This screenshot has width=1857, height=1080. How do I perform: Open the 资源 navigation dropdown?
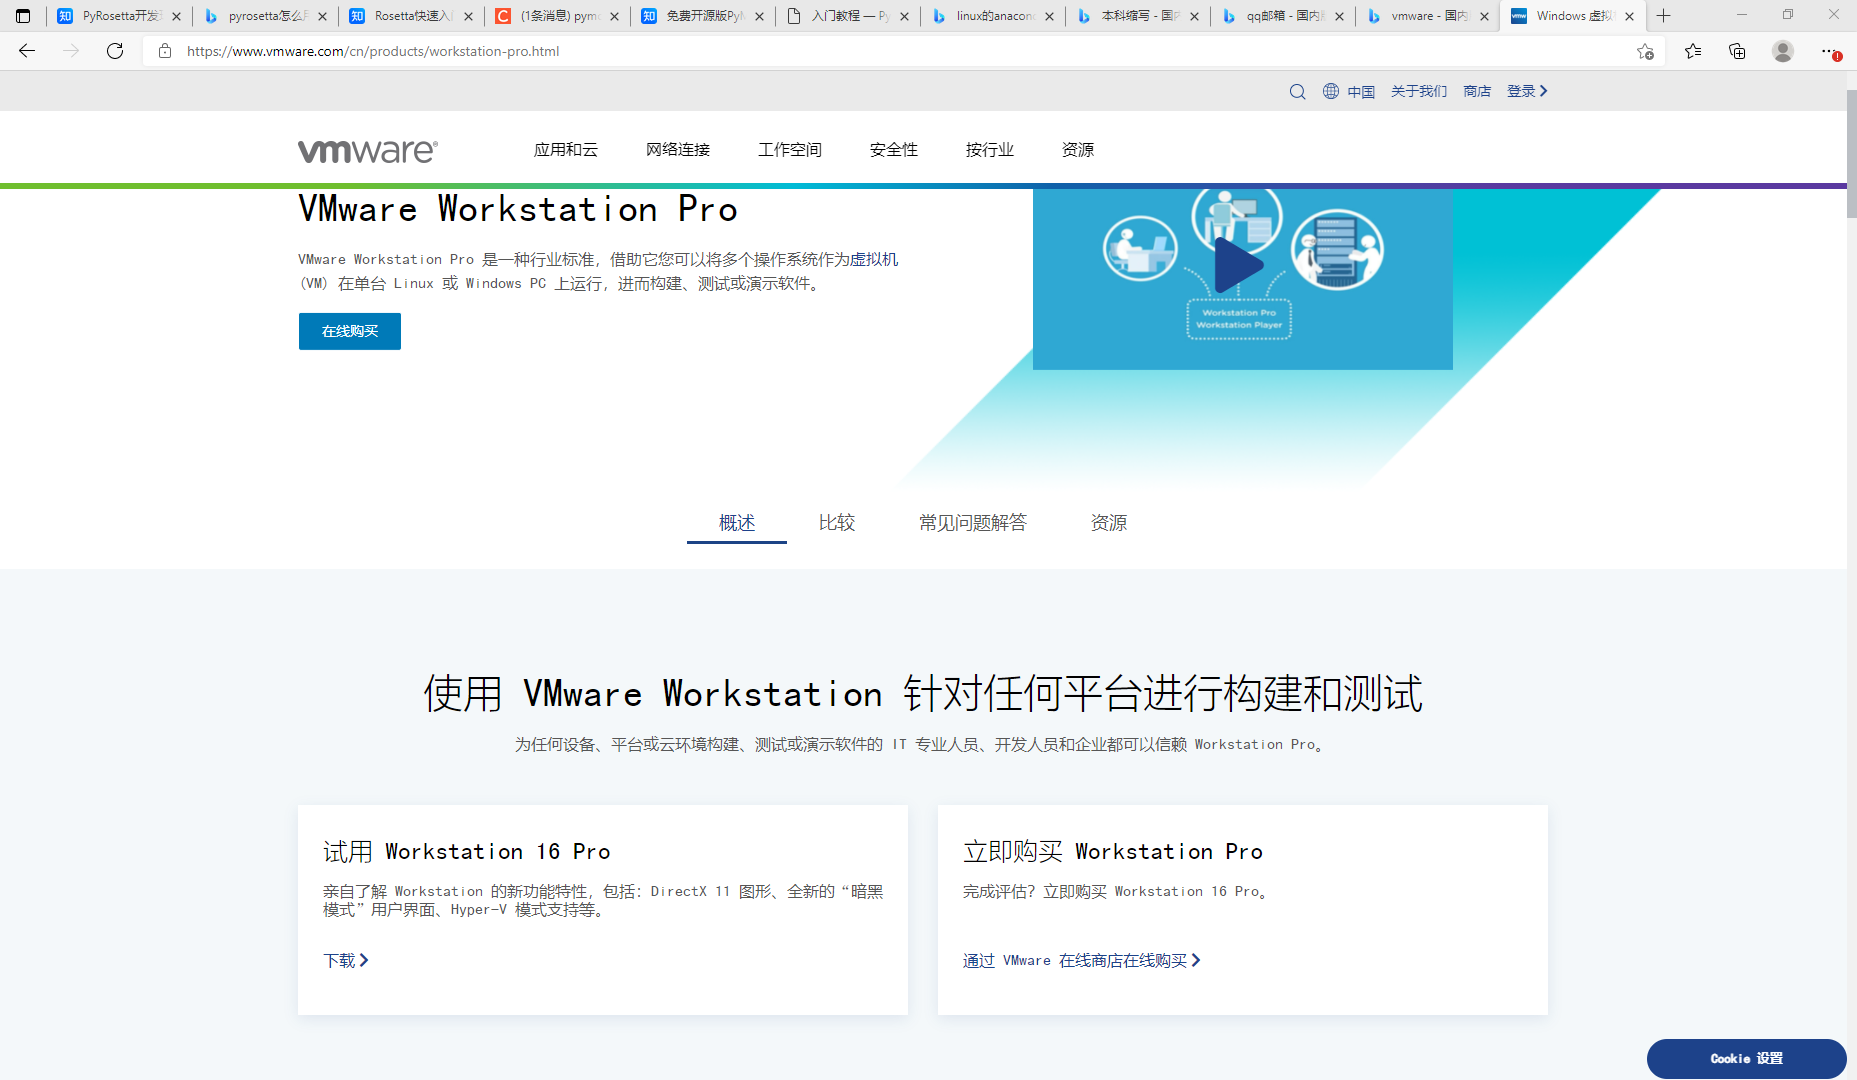(1078, 149)
